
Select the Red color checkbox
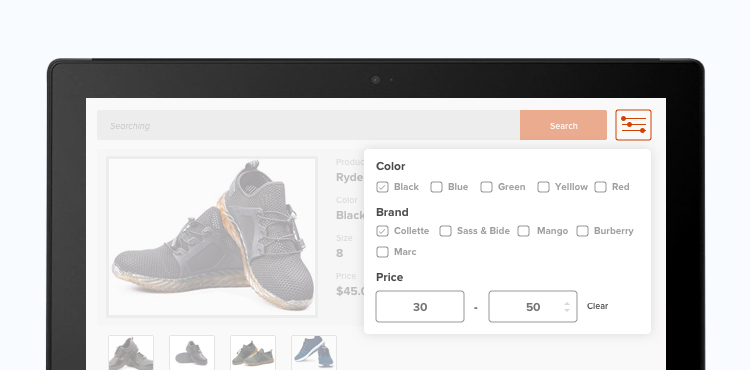point(600,187)
